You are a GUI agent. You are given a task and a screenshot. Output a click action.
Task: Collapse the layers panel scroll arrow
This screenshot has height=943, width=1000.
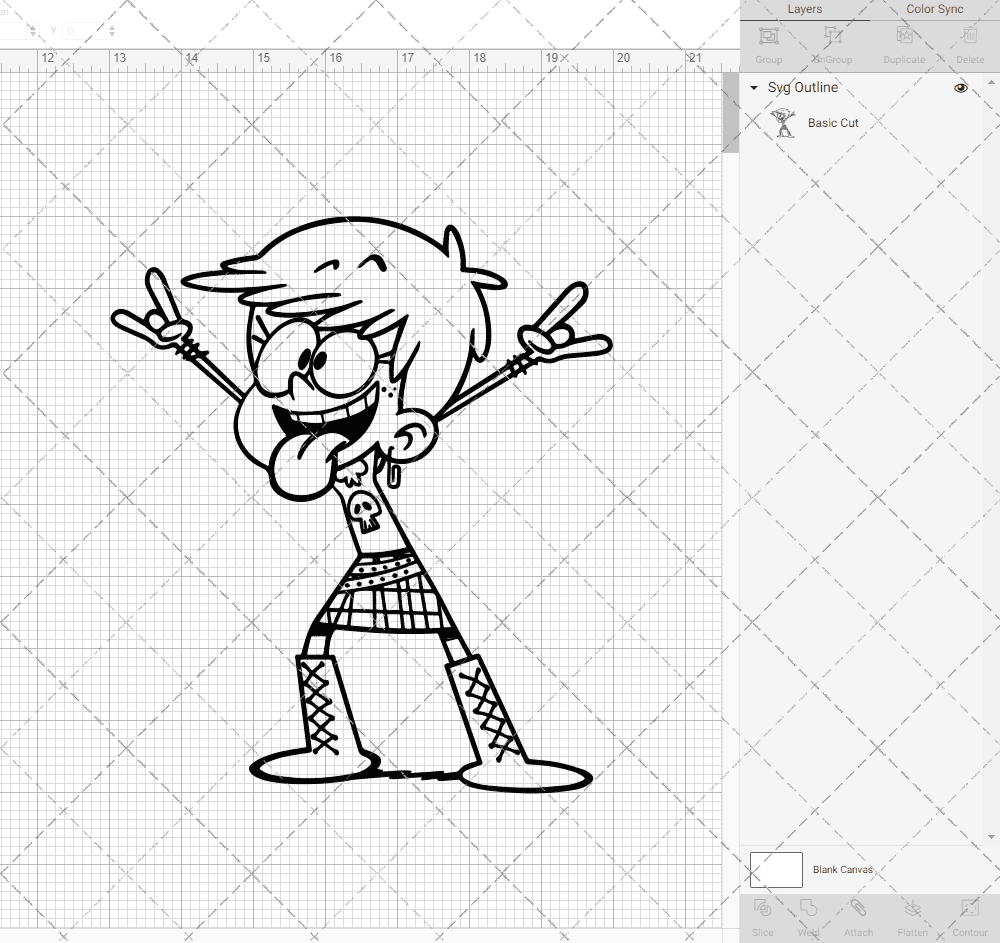point(993,81)
